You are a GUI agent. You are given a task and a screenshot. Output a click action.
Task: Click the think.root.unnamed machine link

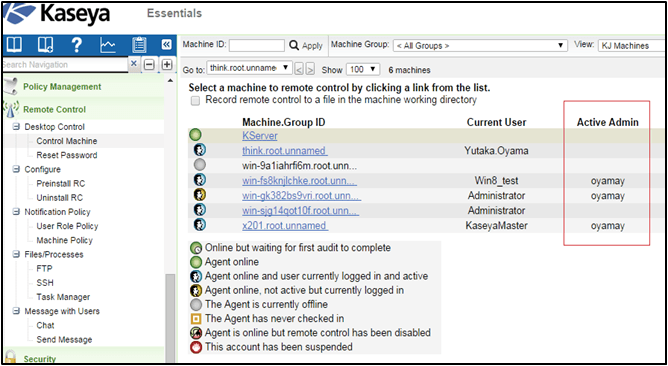point(285,151)
